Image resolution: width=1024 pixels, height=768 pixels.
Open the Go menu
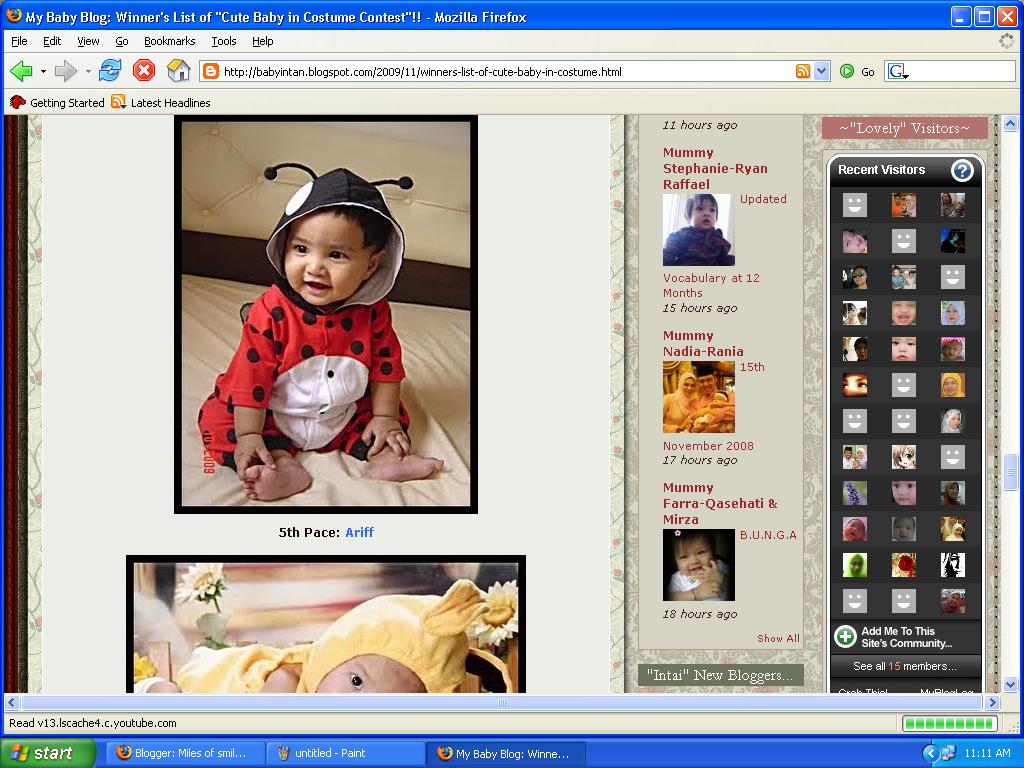(x=121, y=41)
